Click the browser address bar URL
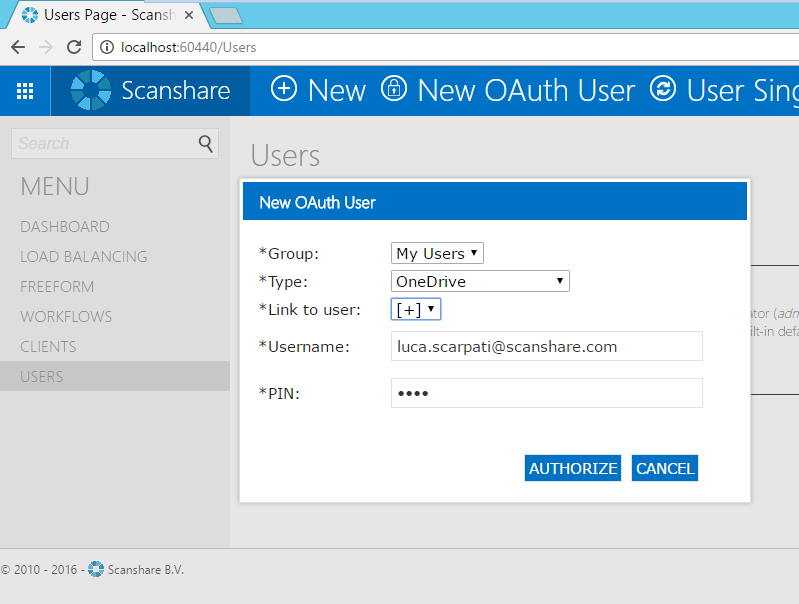799x604 pixels. (x=189, y=47)
